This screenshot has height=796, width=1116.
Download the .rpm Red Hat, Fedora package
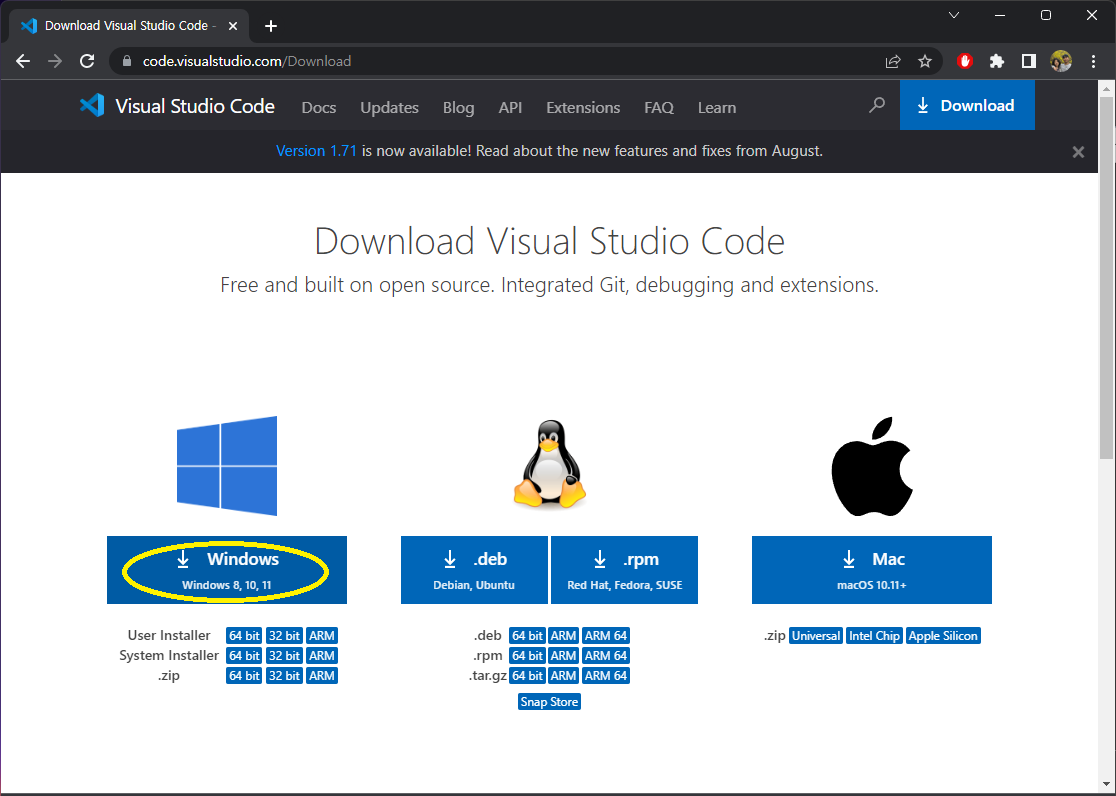click(624, 570)
